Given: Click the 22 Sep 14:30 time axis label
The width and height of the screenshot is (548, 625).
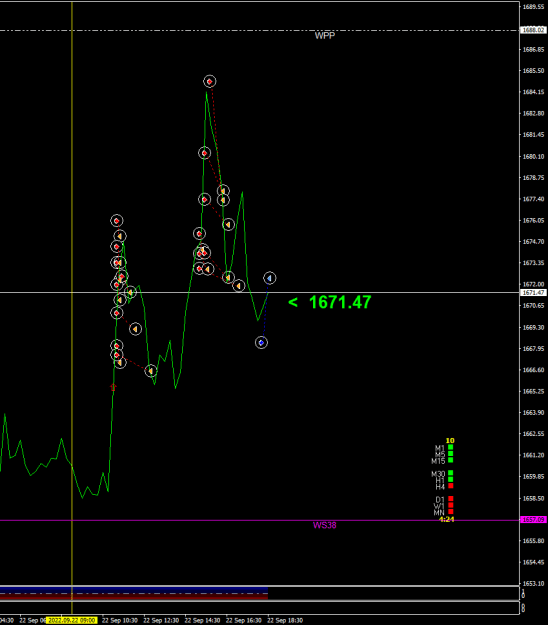Looking at the screenshot, I should 202,621.
